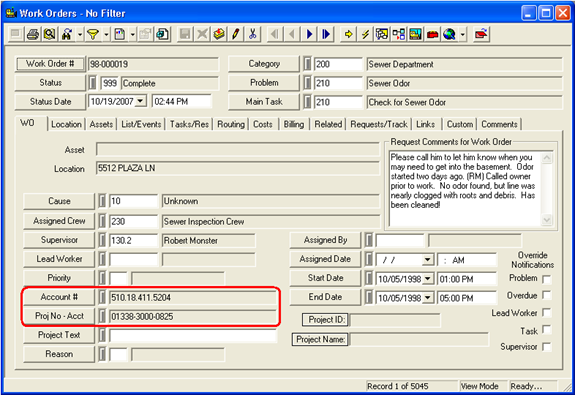Tick the Task notification checkbox

point(547,330)
